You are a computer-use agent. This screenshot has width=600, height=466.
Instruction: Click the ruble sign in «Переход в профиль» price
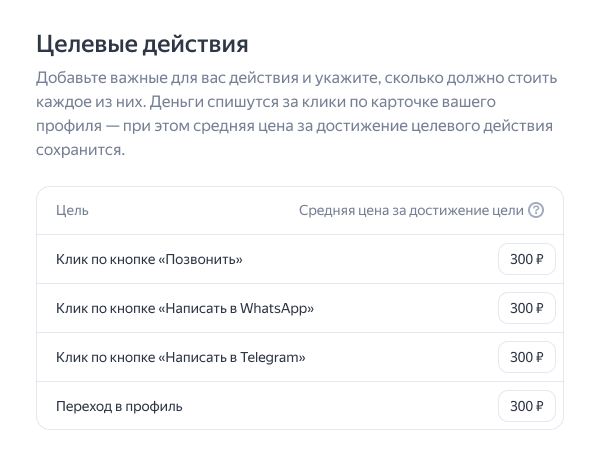pyautogui.click(x=540, y=406)
